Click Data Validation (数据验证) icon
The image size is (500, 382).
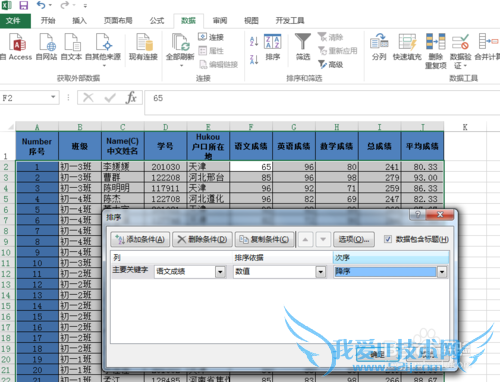click(x=461, y=51)
